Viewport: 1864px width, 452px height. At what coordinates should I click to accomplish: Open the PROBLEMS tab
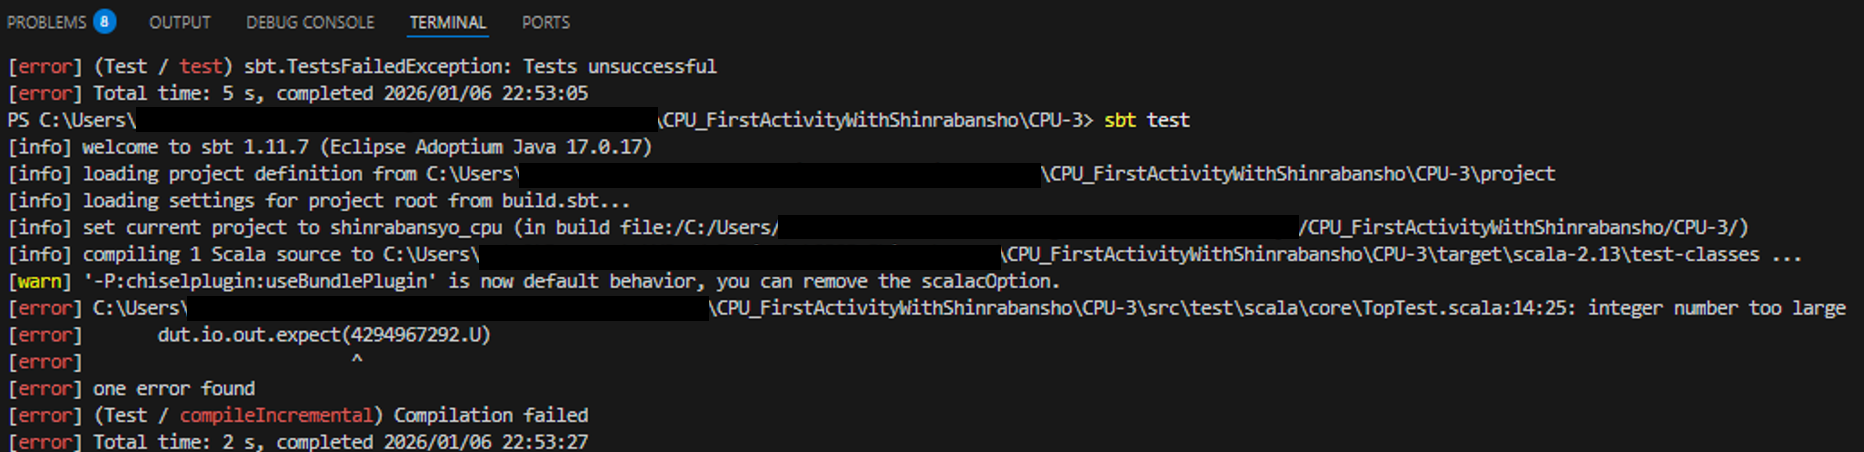pos(47,22)
